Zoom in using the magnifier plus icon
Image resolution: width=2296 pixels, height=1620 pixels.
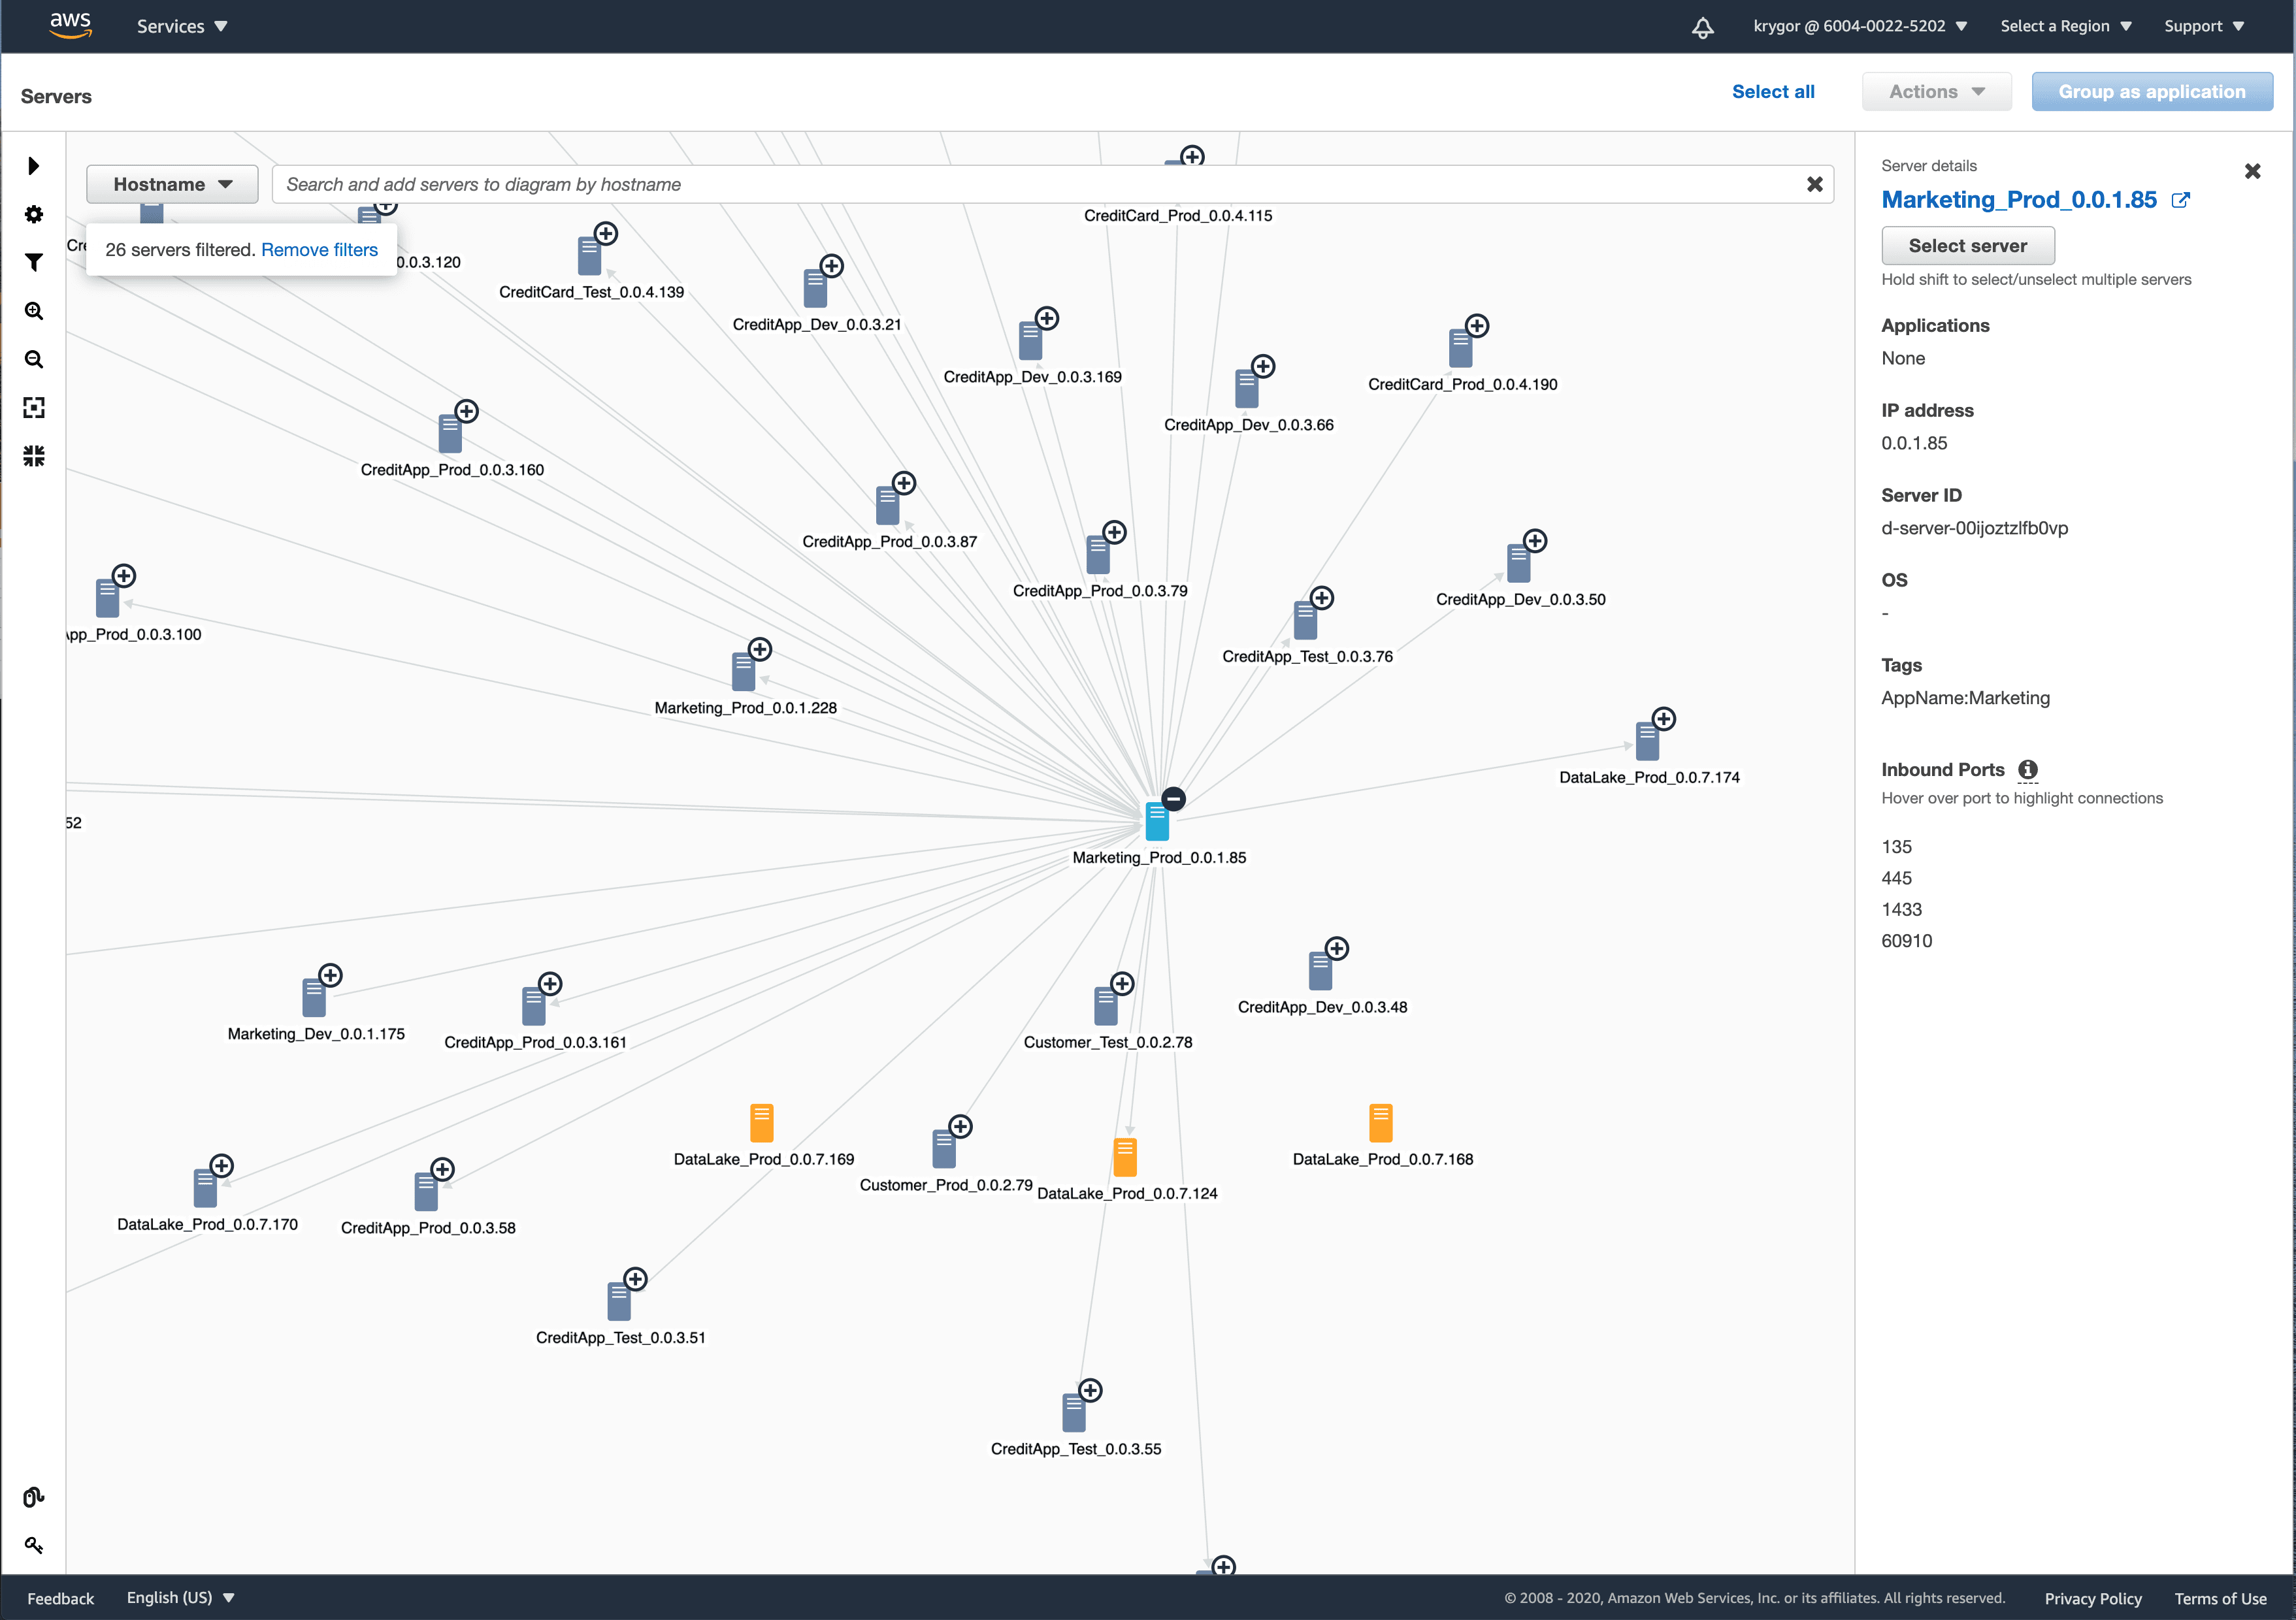[34, 311]
